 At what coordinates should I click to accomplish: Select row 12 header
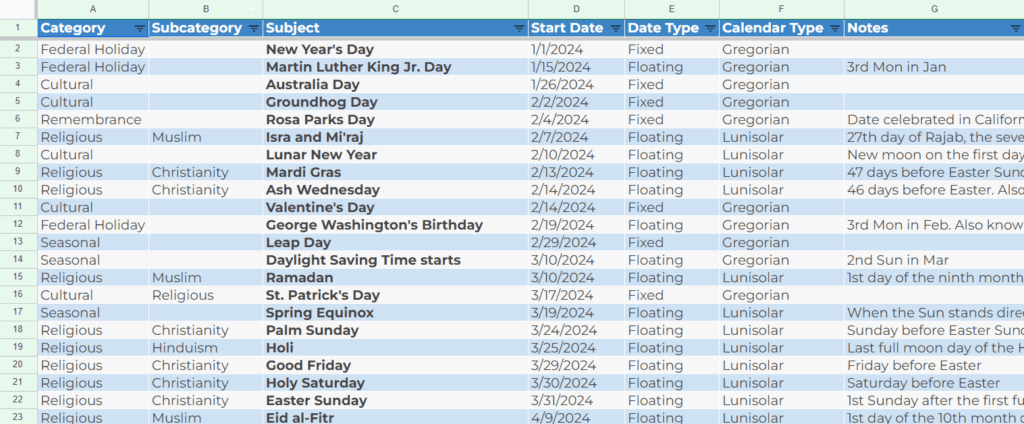(x=18, y=225)
